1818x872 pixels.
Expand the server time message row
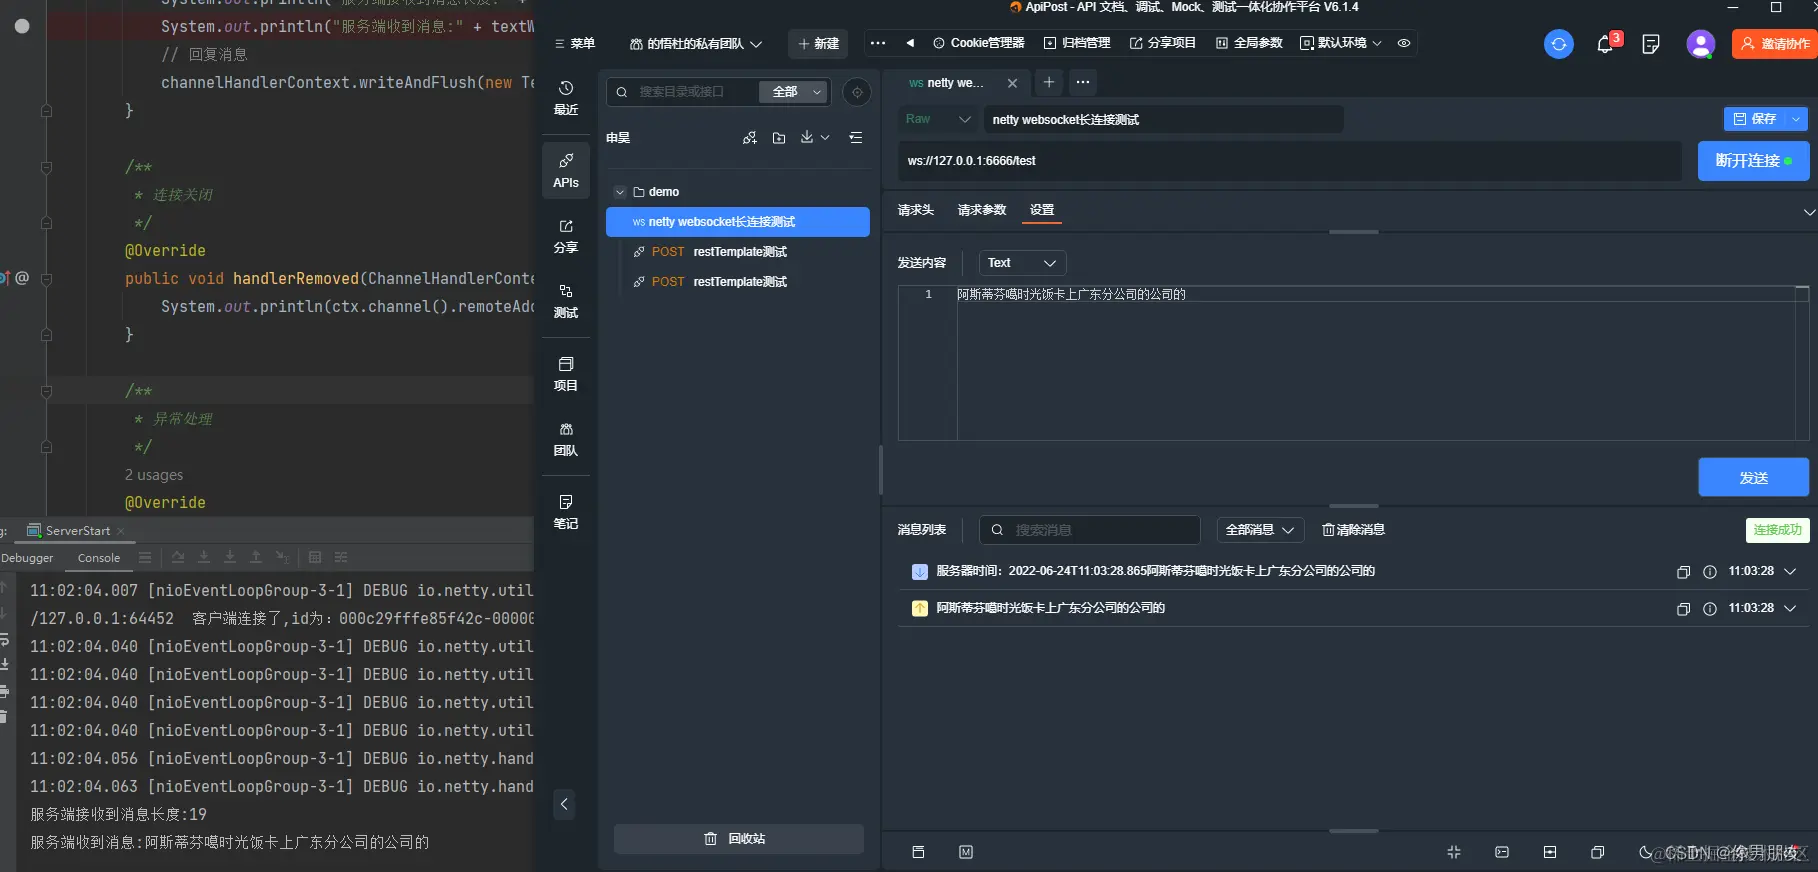click(1790, 572)
